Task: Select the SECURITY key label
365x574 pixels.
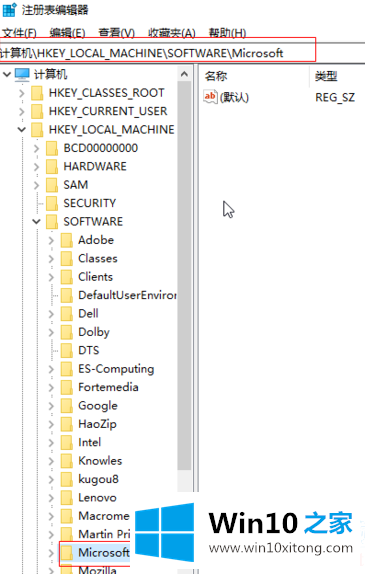Action: click(x=90, y=203)
